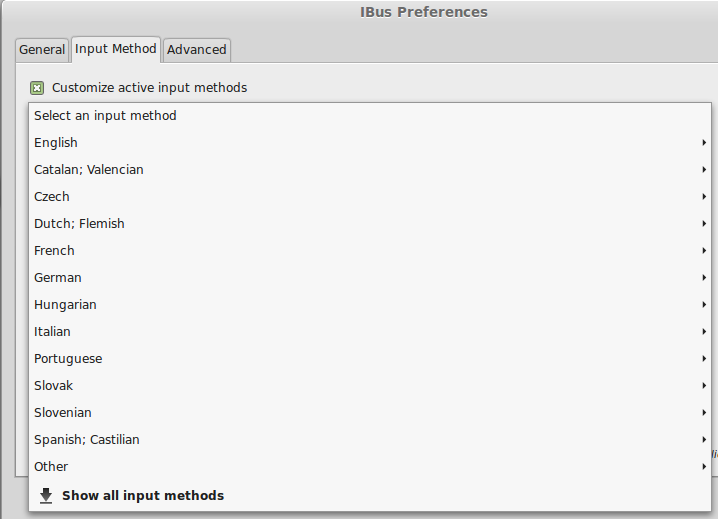
Task: Pick Hungarian from the language list
Action: (370, 305)
